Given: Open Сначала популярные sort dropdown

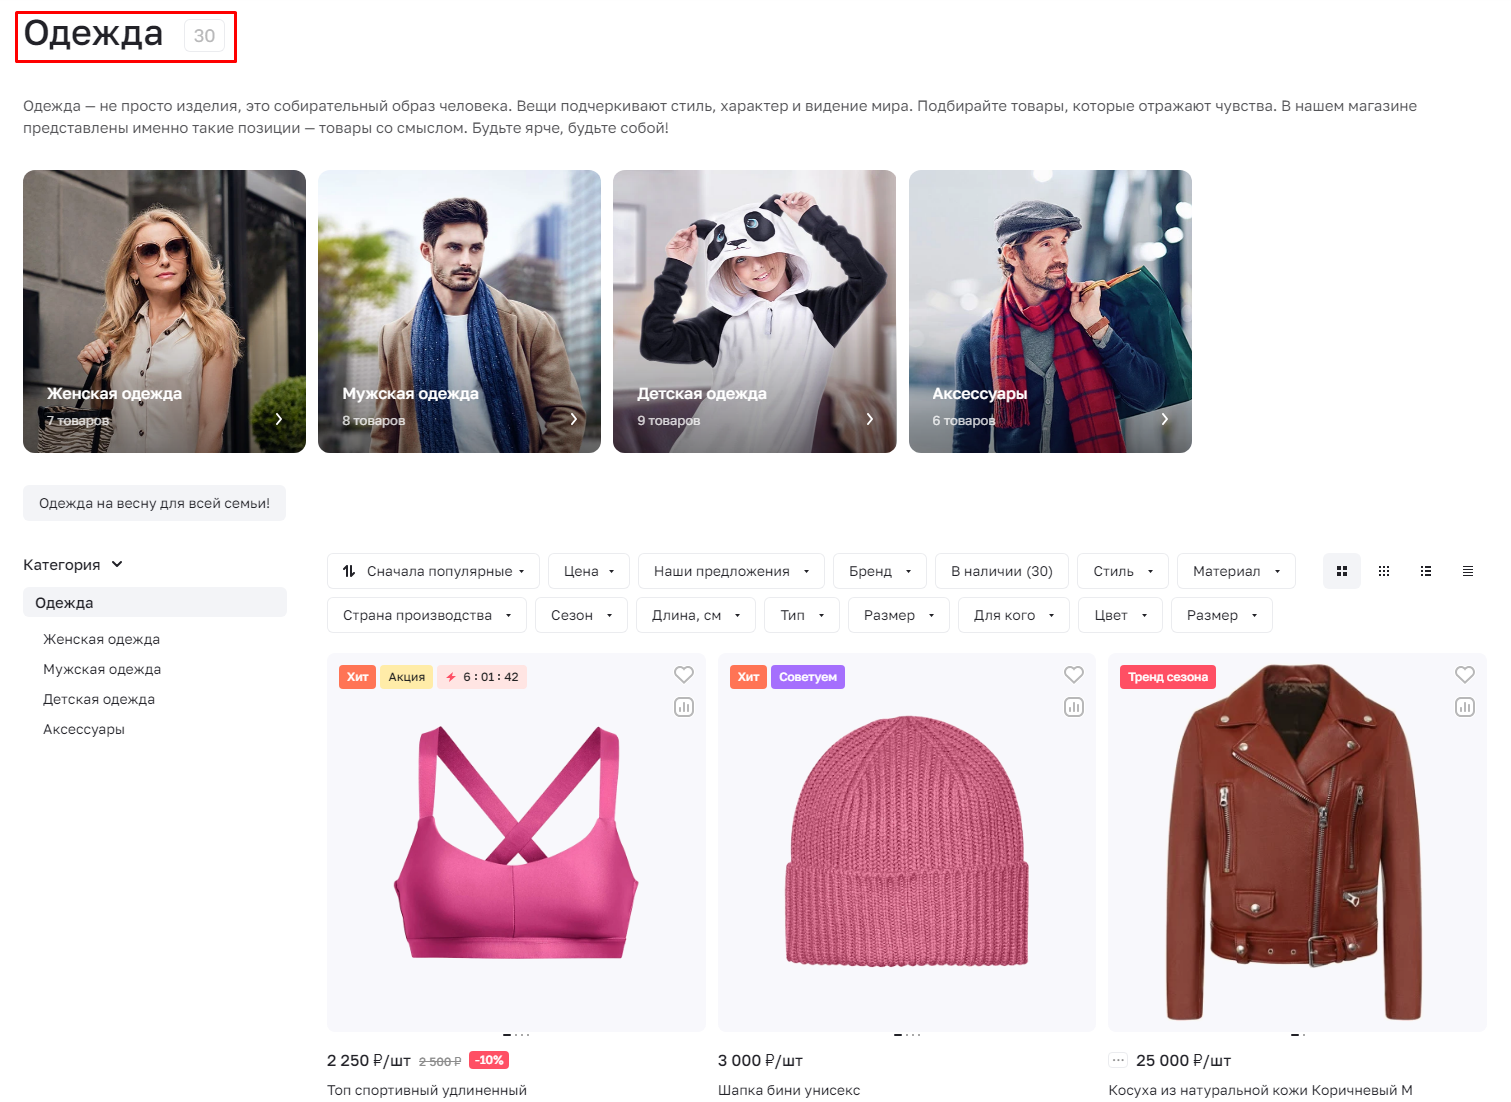Looking at the screenshot, I should coord(433,571).
